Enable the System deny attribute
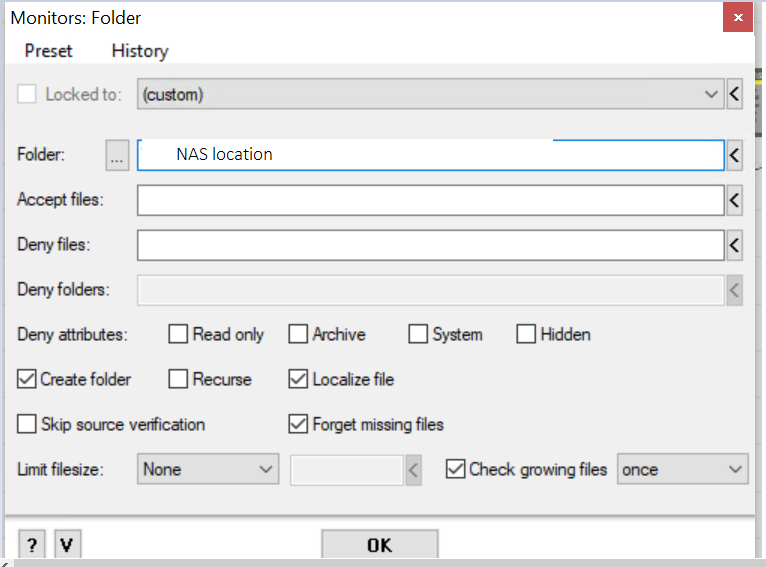This screenshot has height=567, width=766. pyautogui.click(x=418, y=335)
